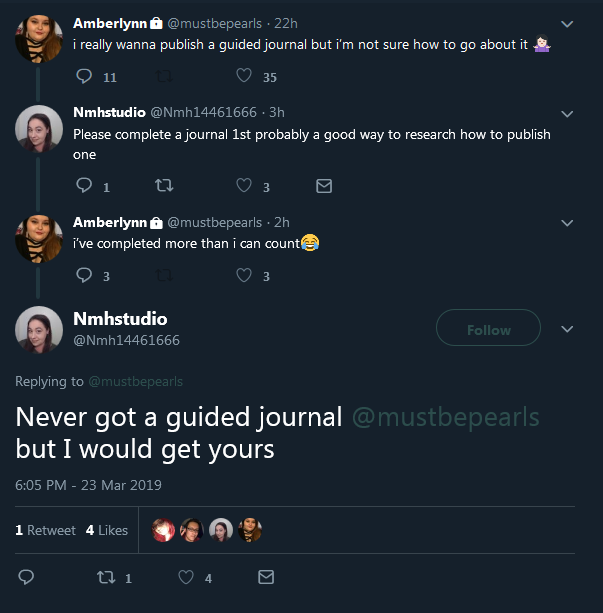The width and height of the screenshot is (603, 613).
Task: Like Amberlynn's 2h reply tweet
Action: click(x=244, y=275)
